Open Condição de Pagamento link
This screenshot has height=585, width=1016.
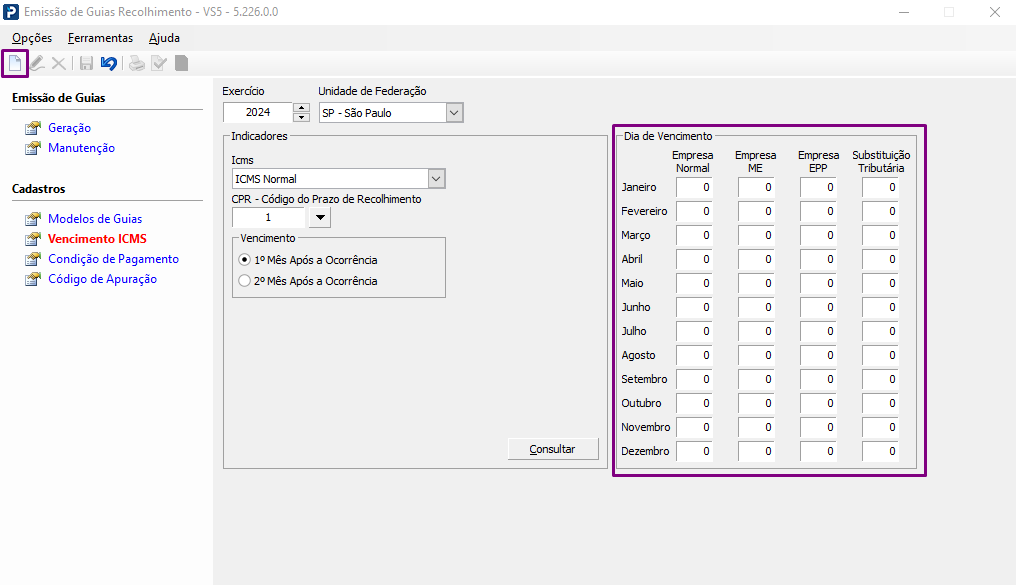point(113,259)
